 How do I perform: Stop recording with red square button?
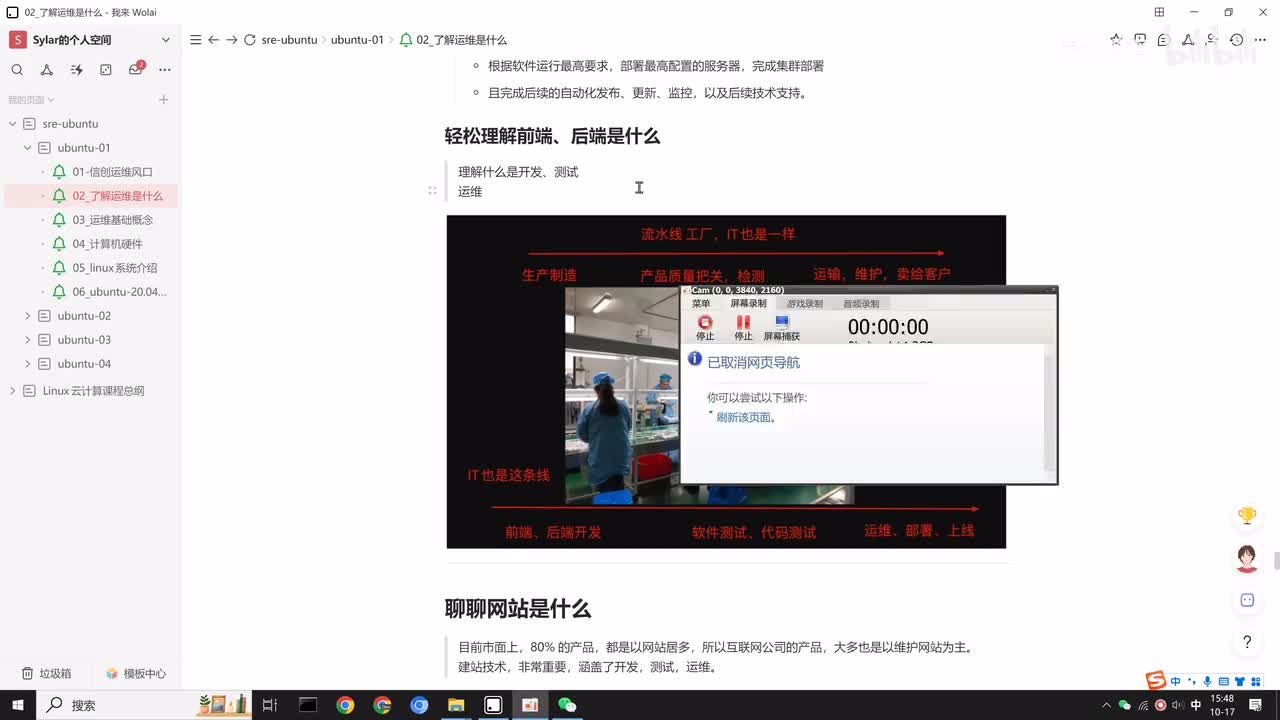(x=705, y=328)
